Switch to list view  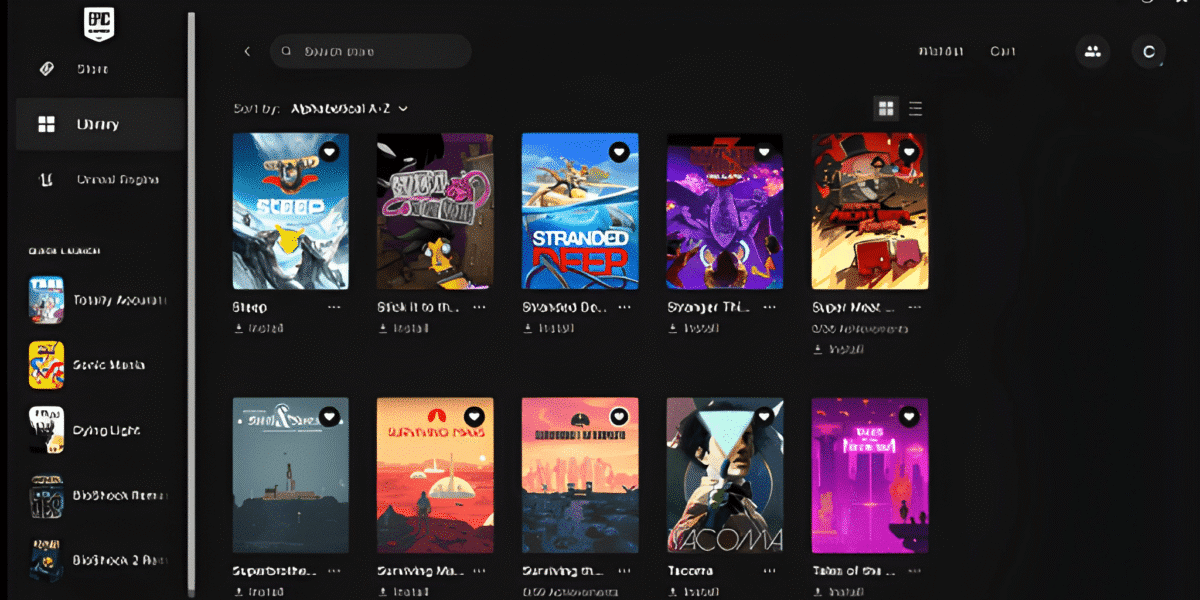coord(915,108)
